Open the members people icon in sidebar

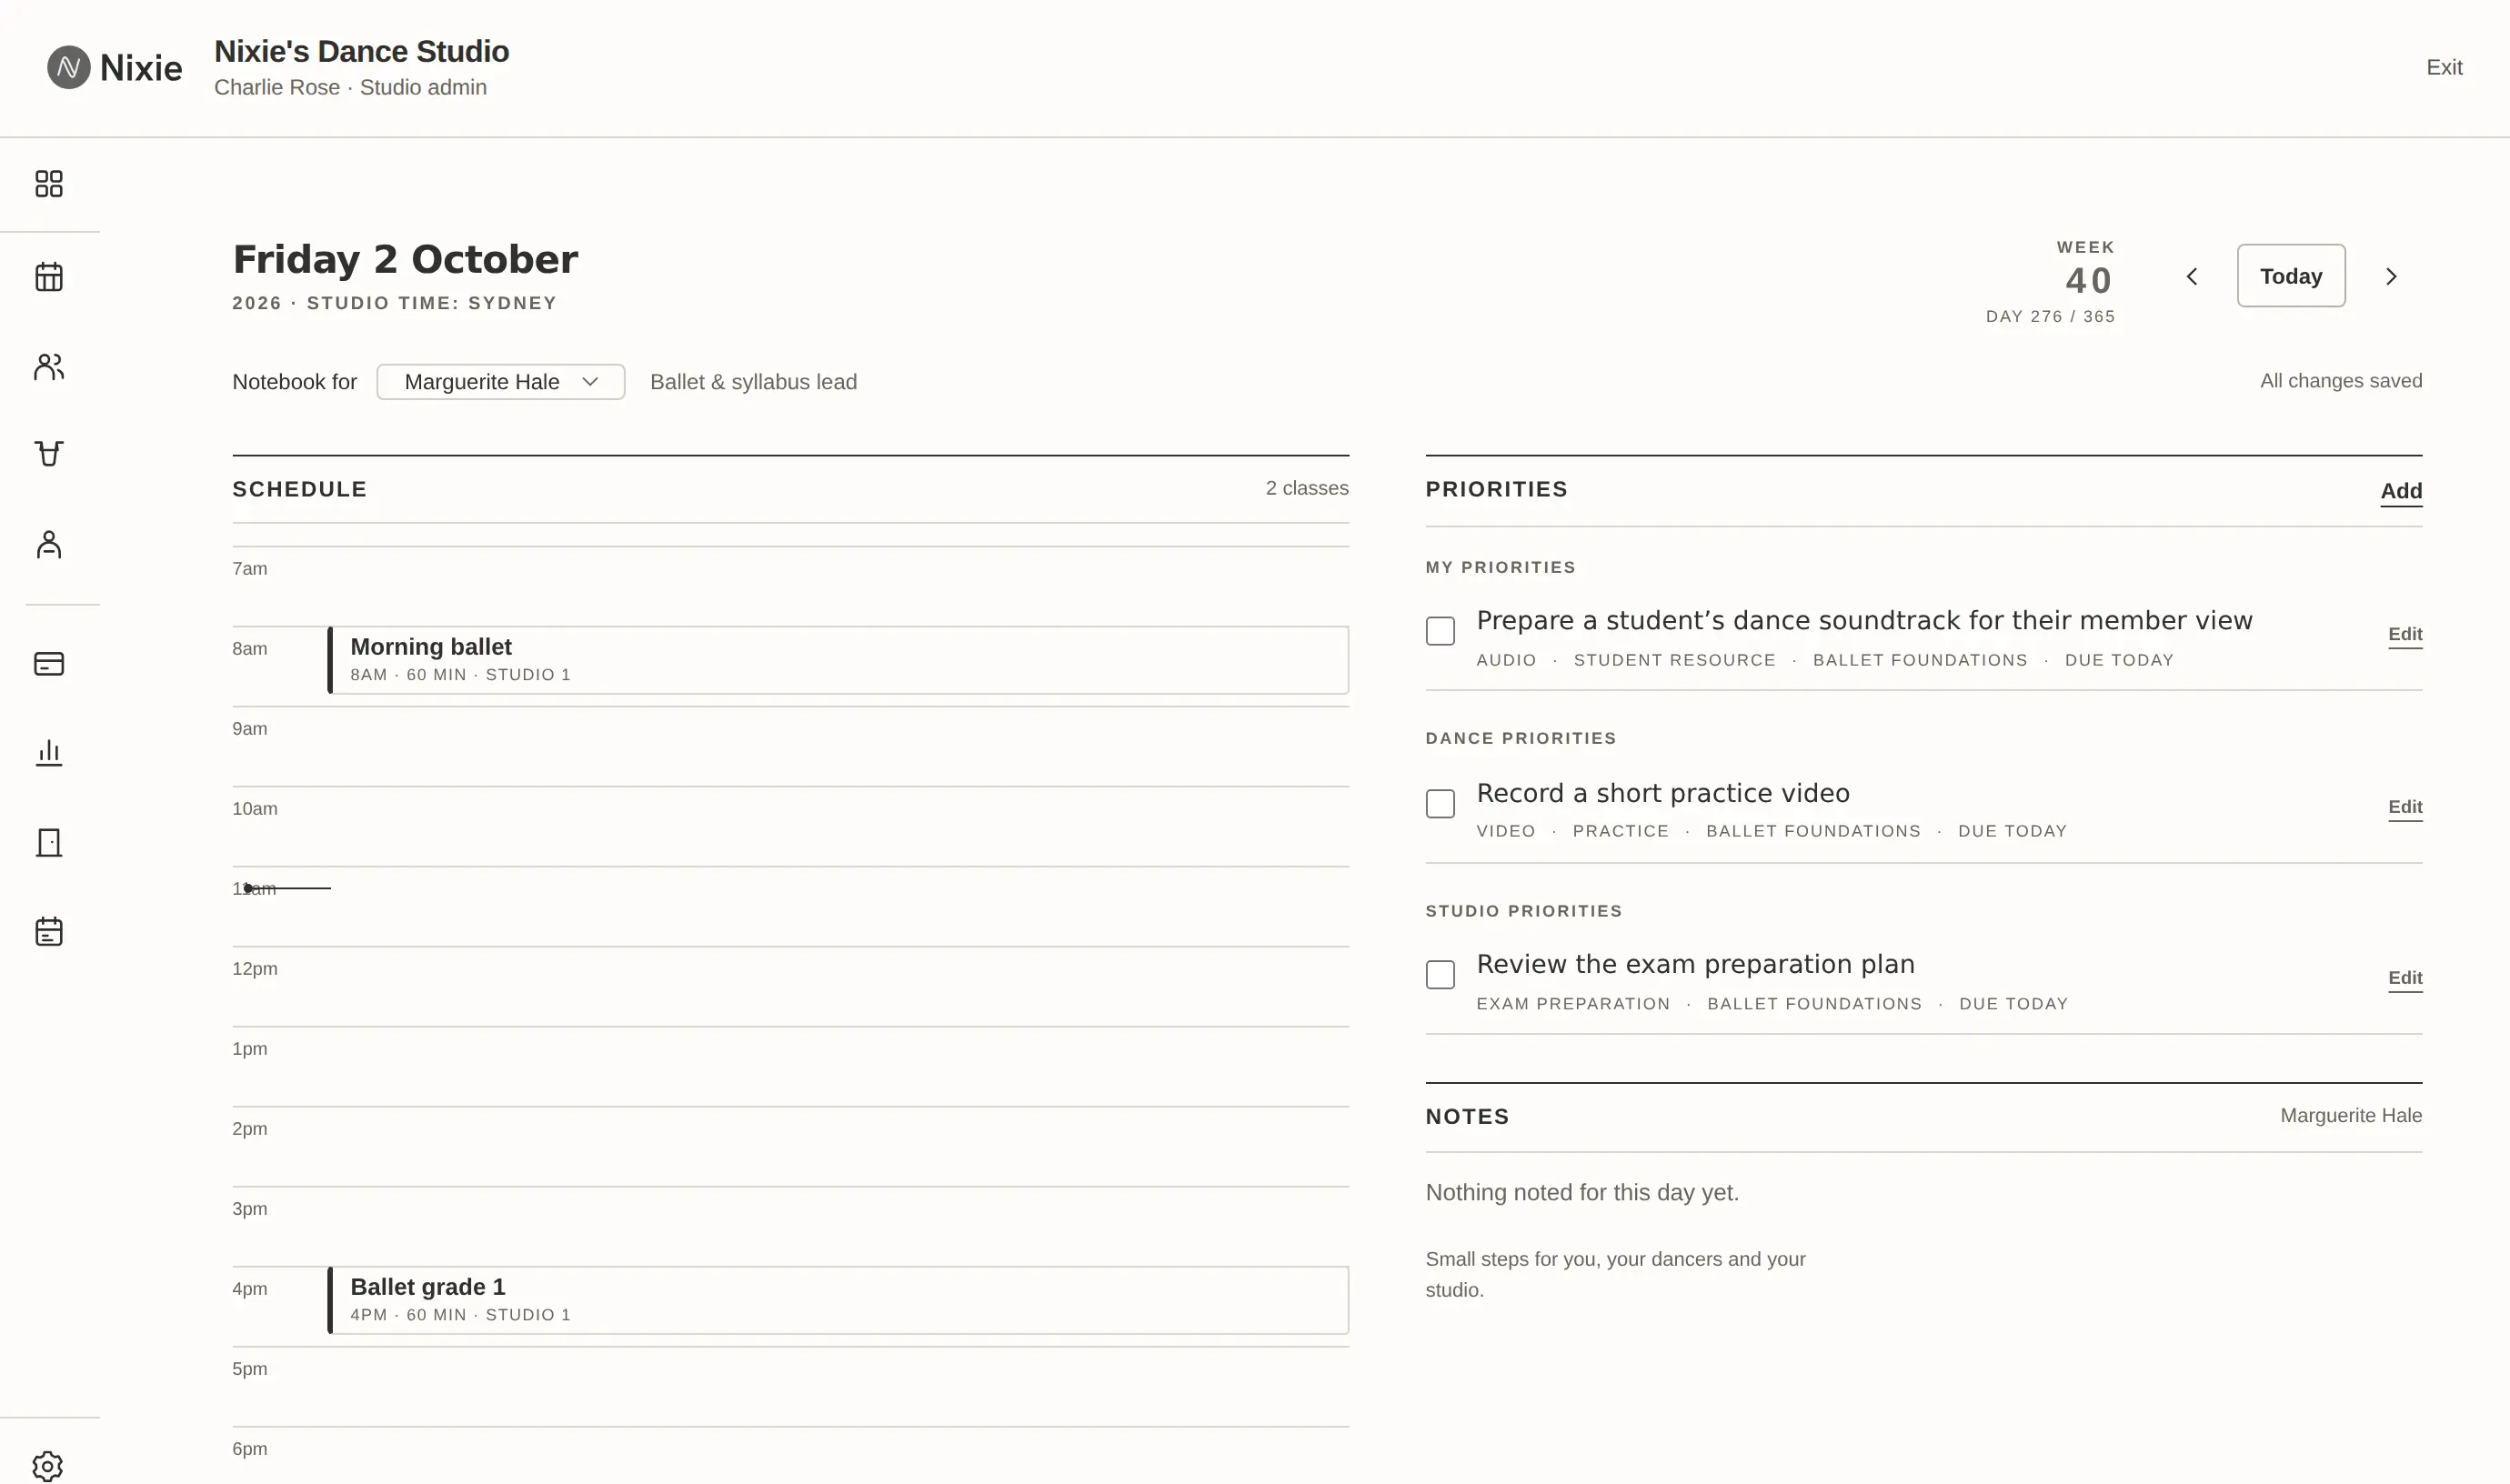click(x=49, y=367)
